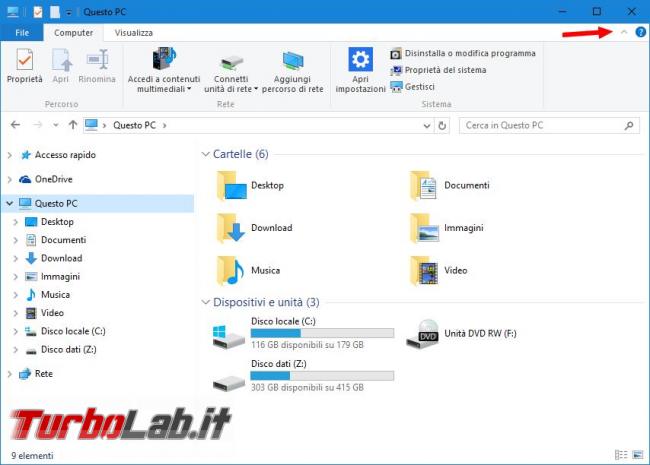Viewport: 650px width, 465px height.
Task: Open address bar history dropdown
Action: (x=427, y=126)
